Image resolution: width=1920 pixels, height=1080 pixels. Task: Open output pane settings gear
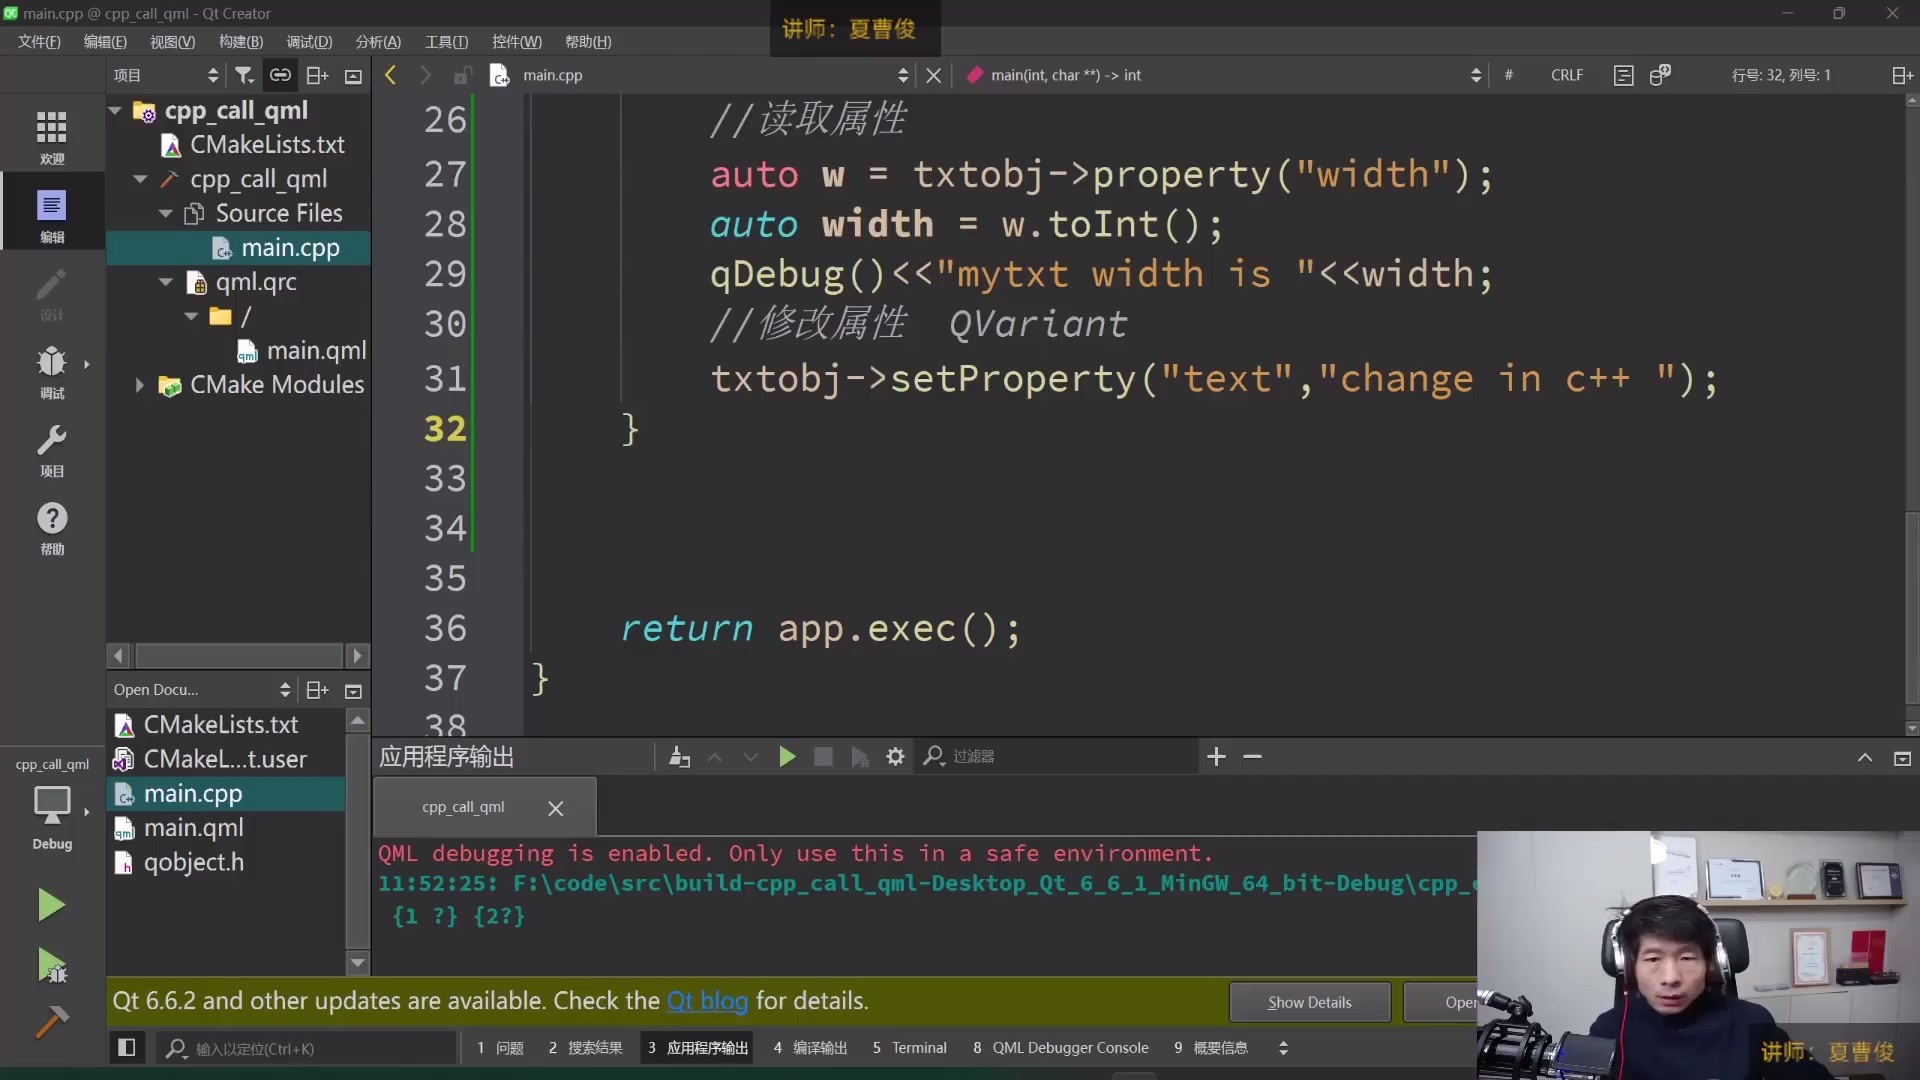pos(895,757)
